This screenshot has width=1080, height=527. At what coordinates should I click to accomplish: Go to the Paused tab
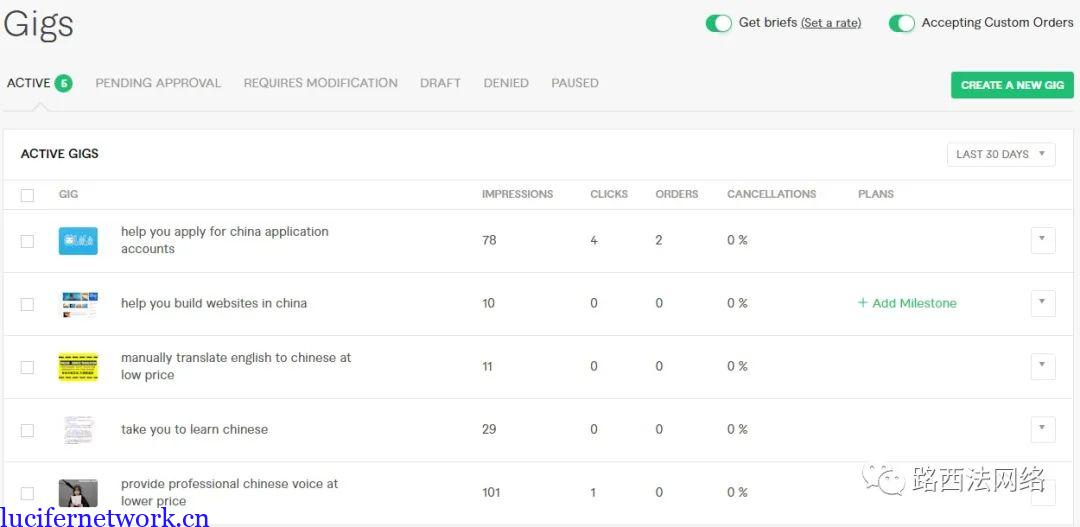pyautogui.click(x=574, y=83)
